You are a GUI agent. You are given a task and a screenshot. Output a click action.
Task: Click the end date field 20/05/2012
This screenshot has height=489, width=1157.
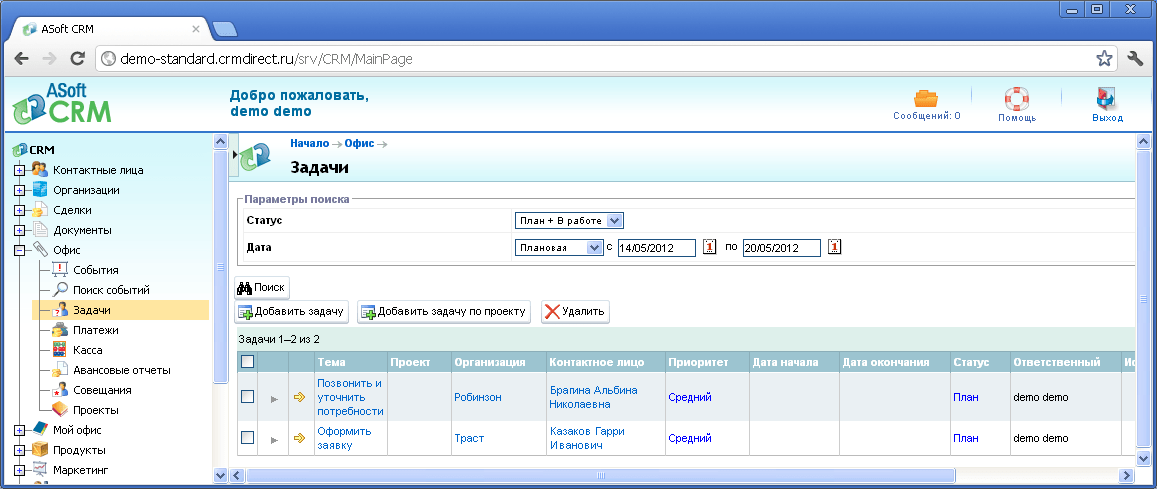pos(782,248)
